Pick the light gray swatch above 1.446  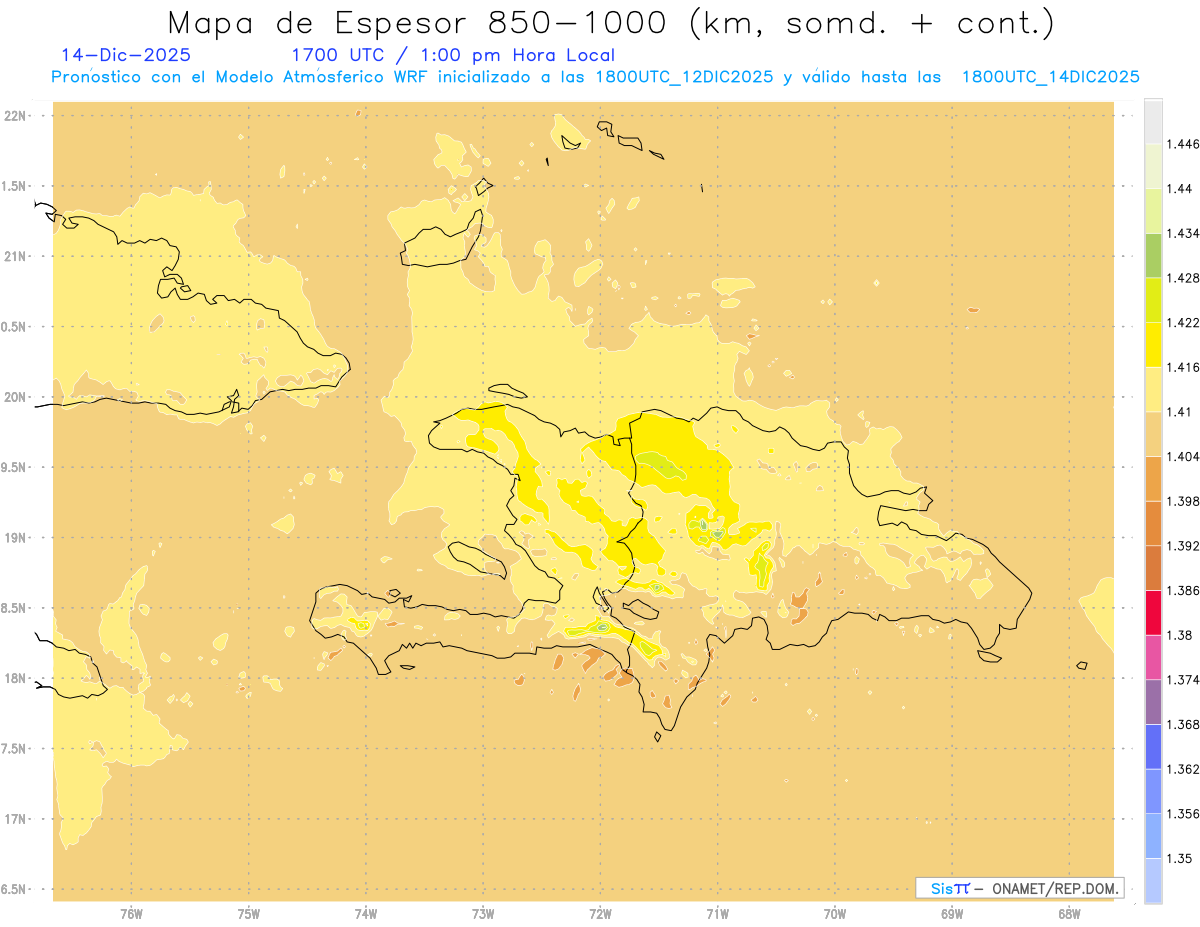pos(1153,121)
